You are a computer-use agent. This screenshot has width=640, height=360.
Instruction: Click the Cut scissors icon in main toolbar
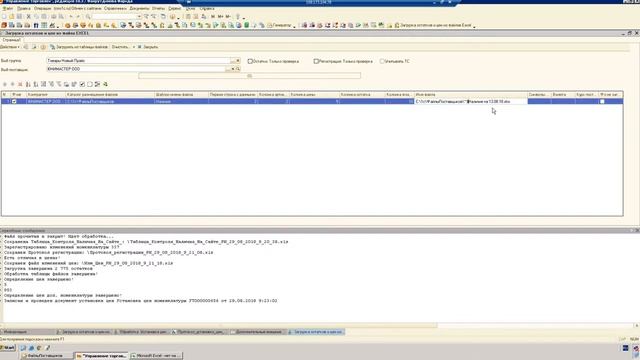pyautogui.click(x=29, y=16)
